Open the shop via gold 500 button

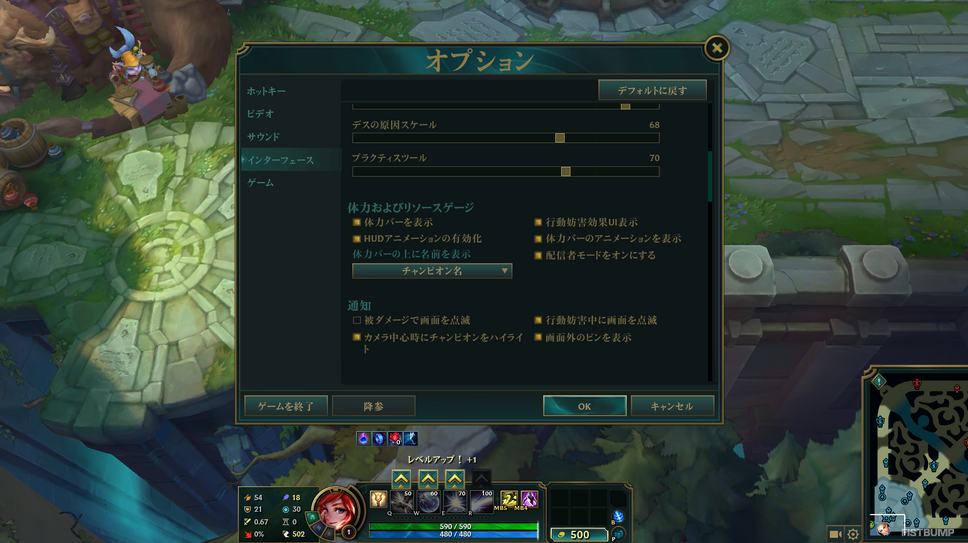(x=579, y=534)
